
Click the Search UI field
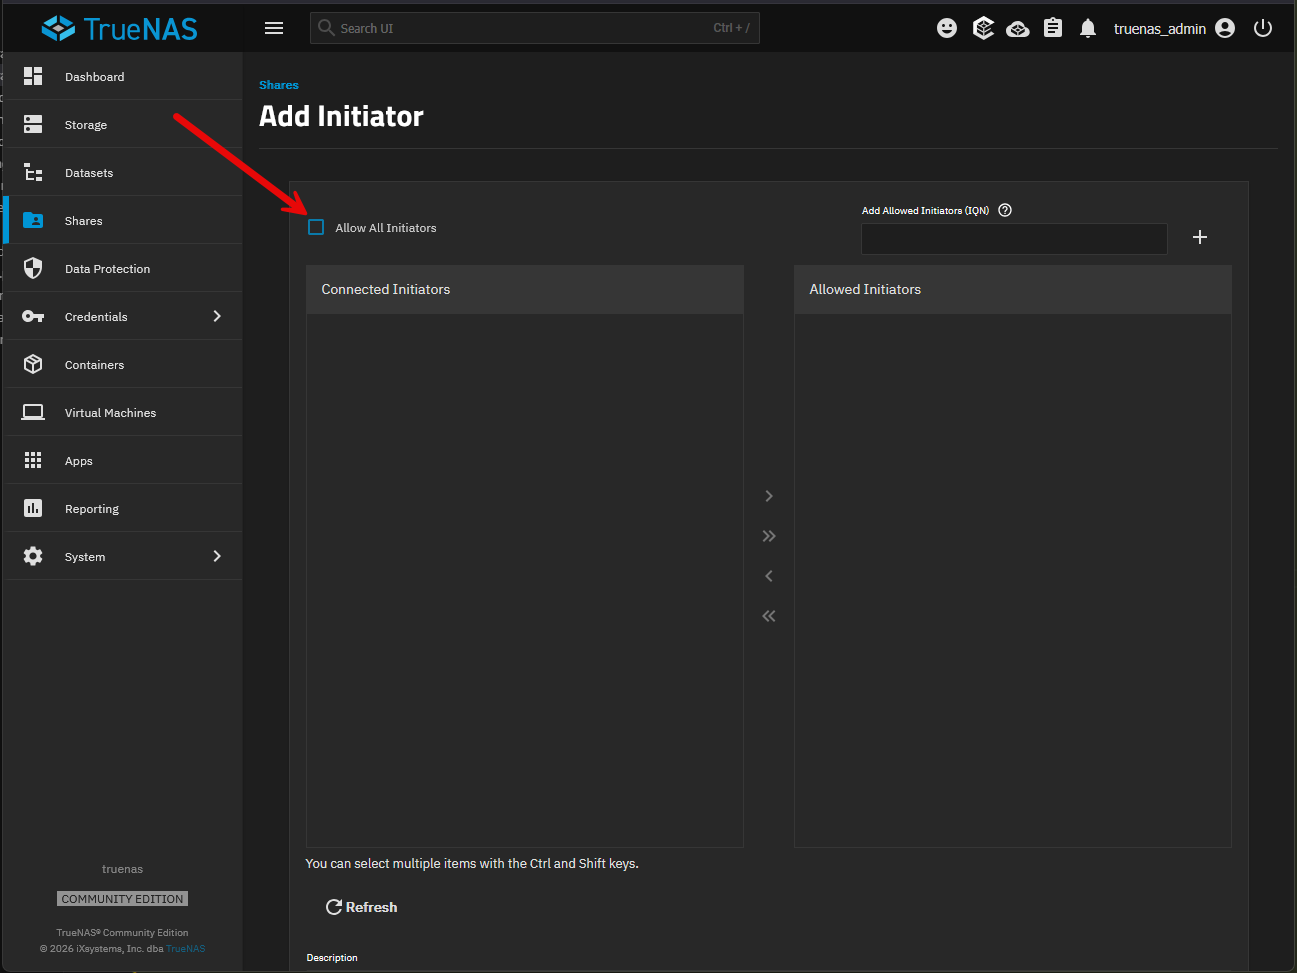point(535,28)
